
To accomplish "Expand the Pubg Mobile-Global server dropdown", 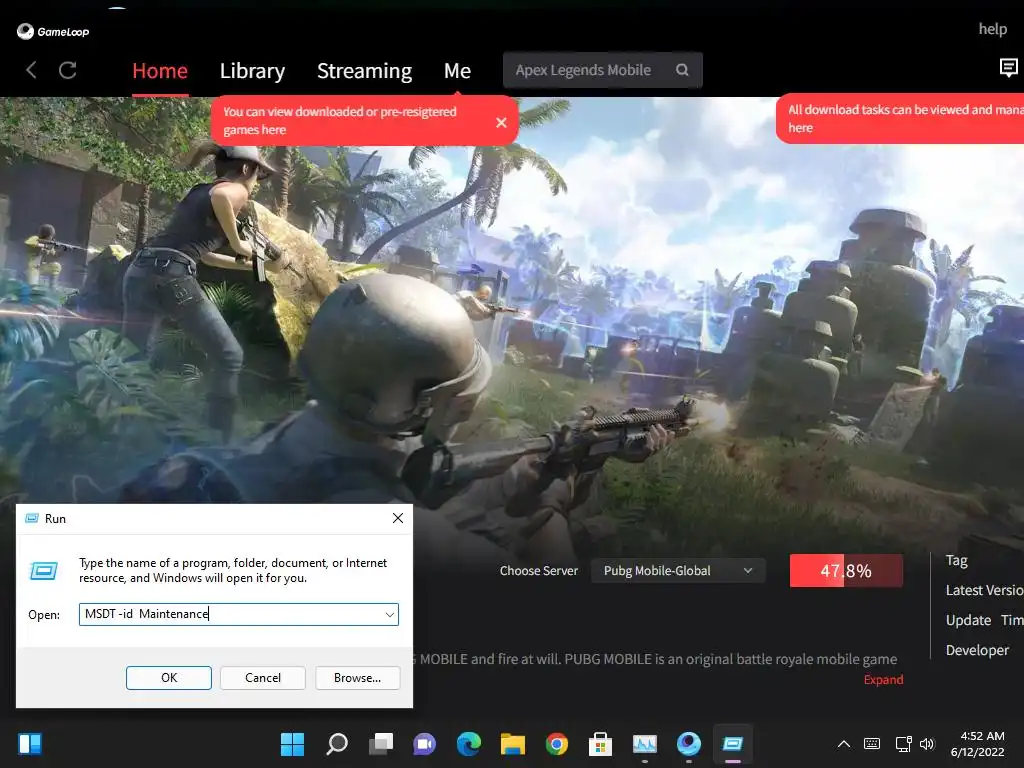I will pos(678,571).
